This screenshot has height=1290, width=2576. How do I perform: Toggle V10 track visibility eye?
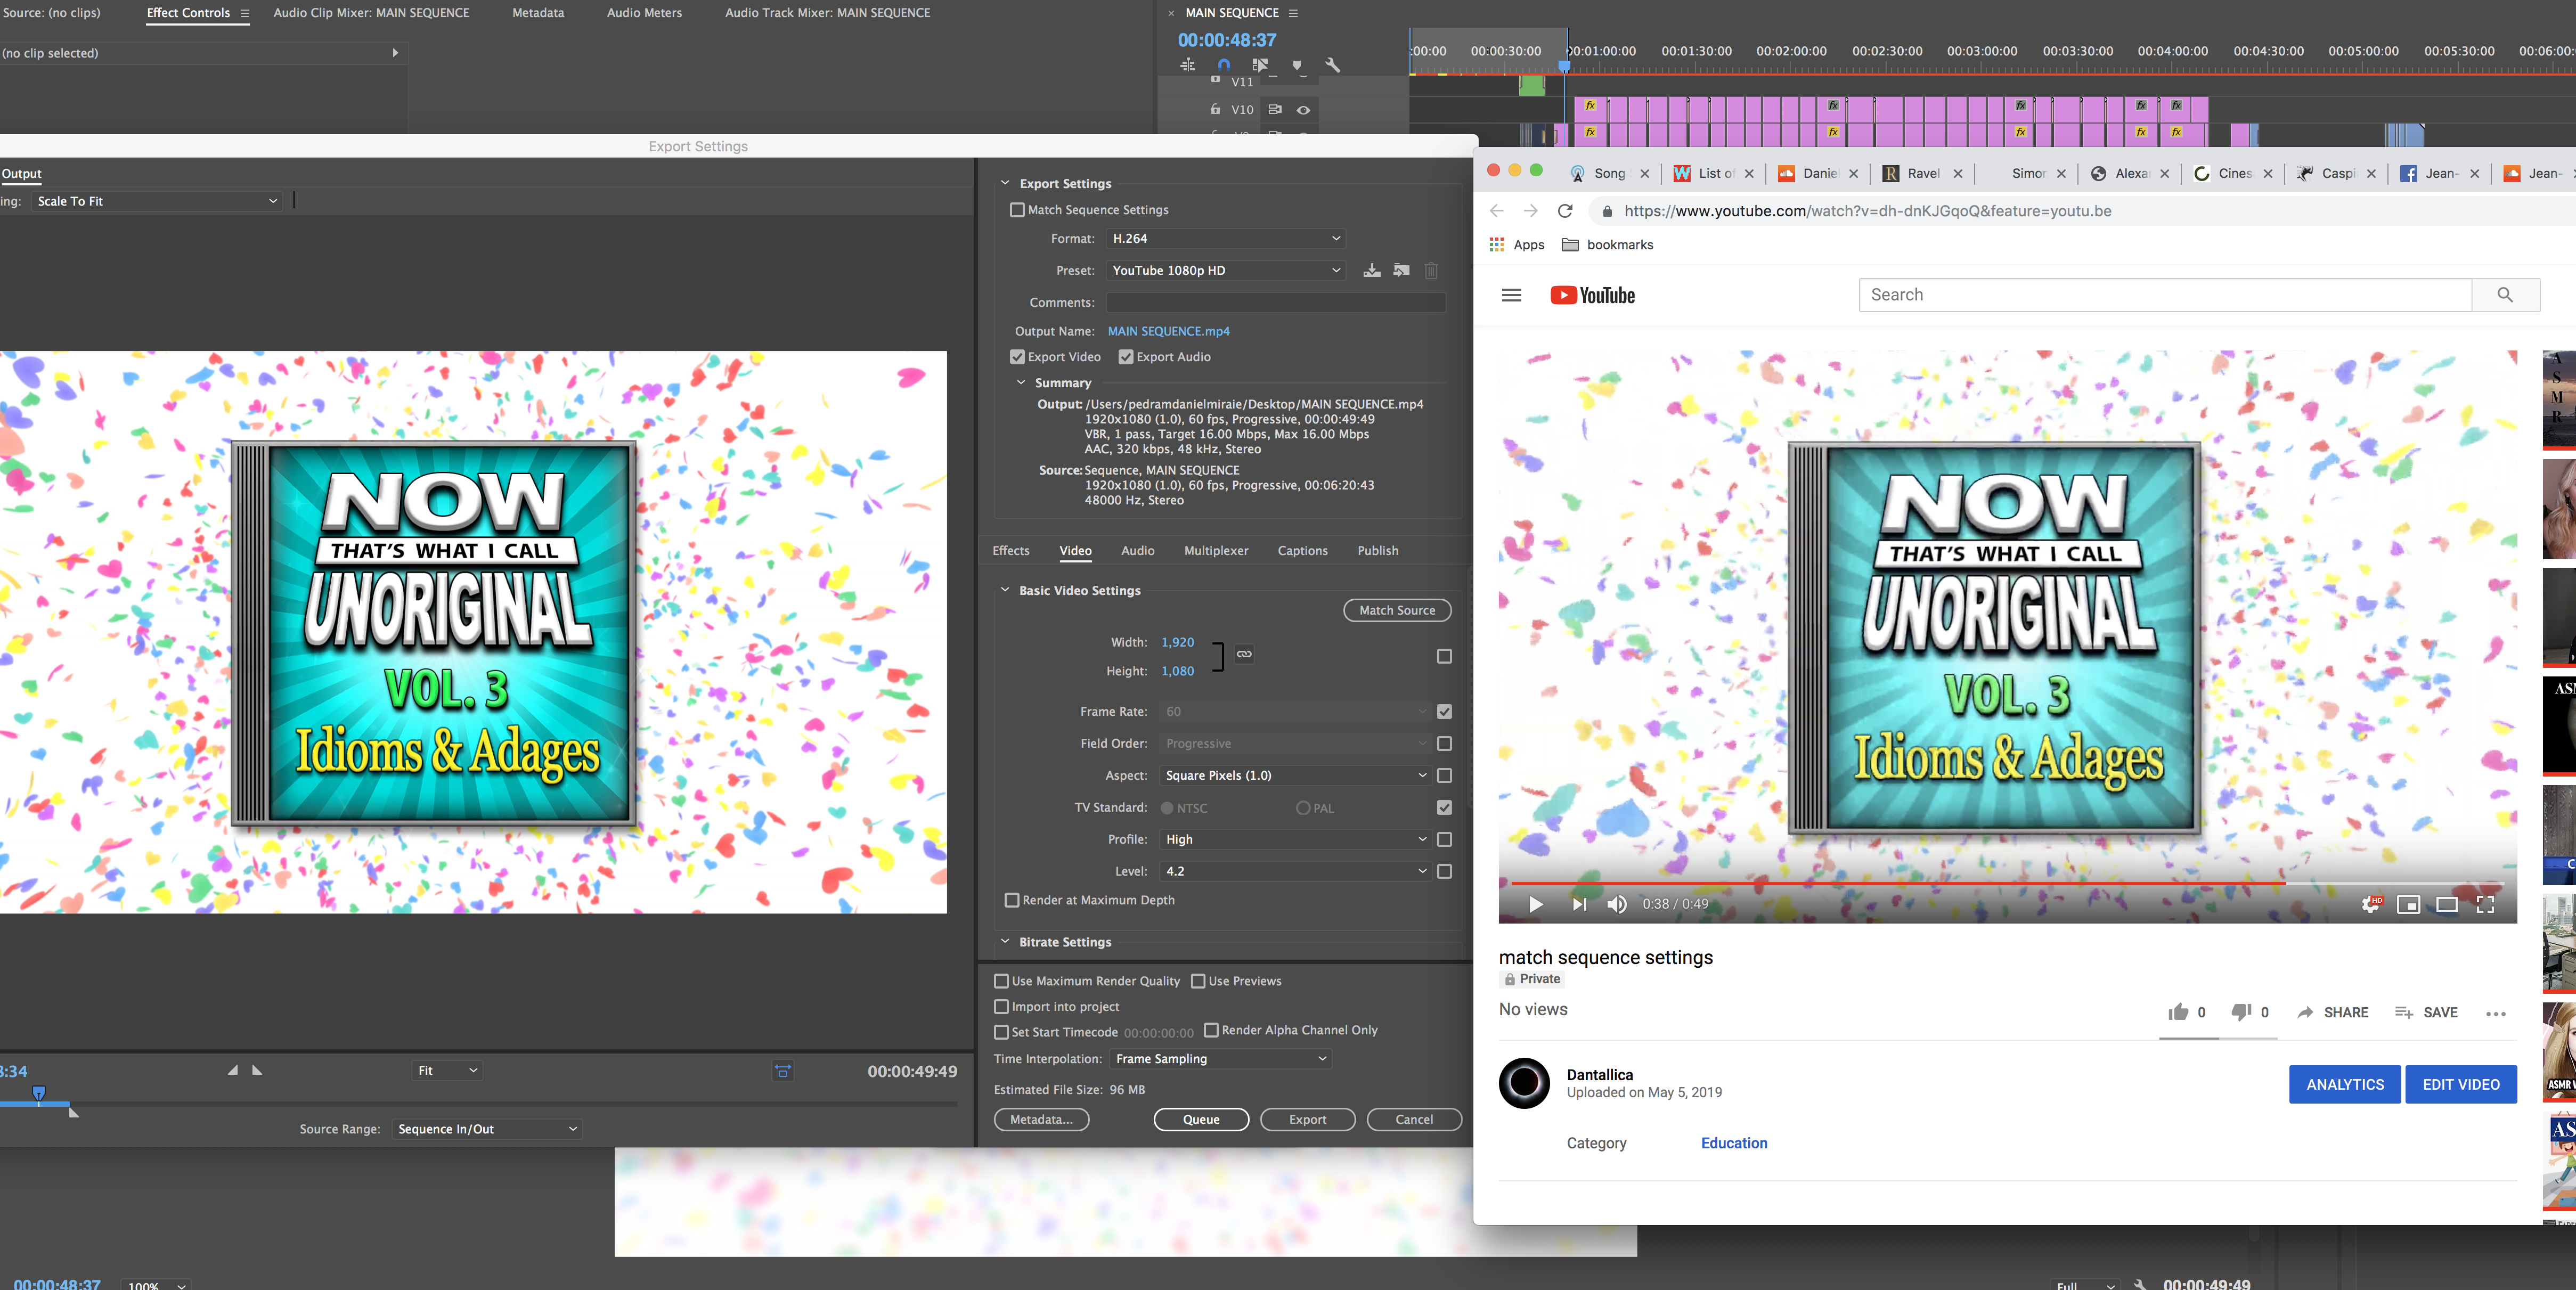pos(1303,110)
